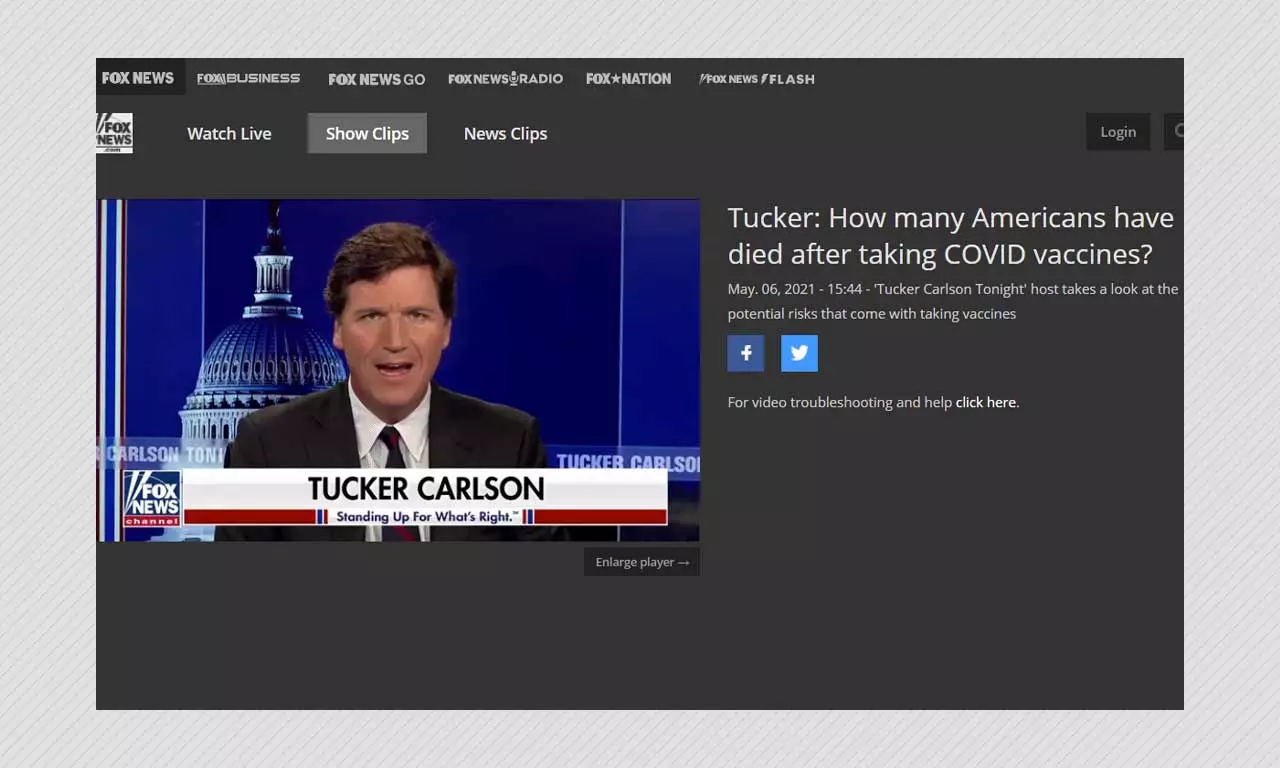This screenshot has width=1280, height=768.
Task: Click the troubleshooting help text
Action: tap(873, 402)
